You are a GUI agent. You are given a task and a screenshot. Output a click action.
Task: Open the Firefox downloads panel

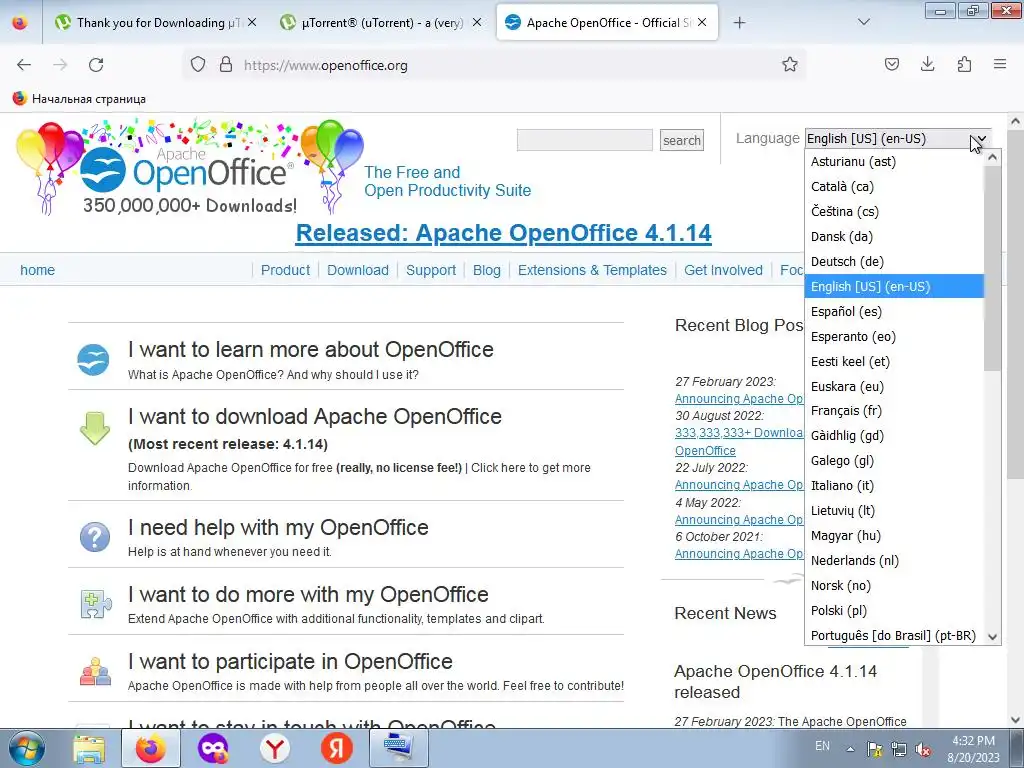[927, 65]
